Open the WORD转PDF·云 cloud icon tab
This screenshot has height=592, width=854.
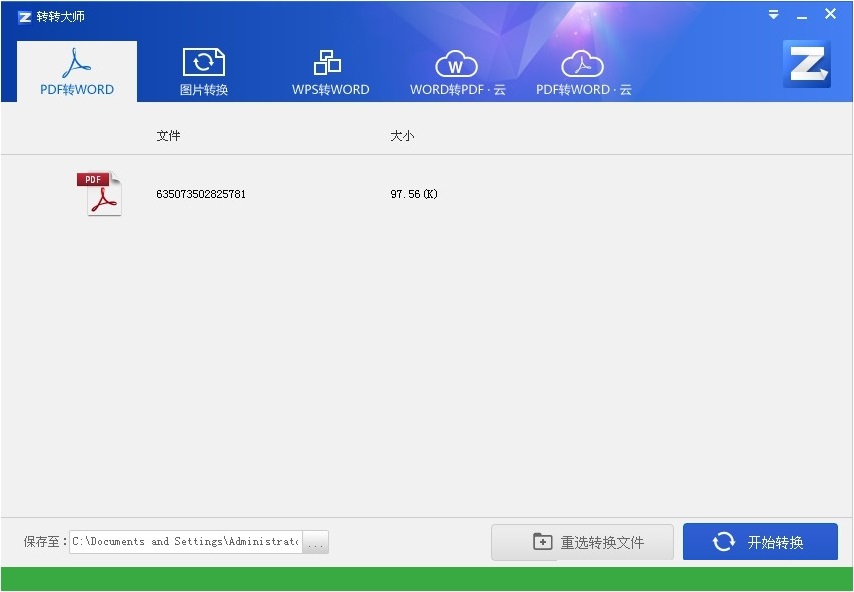pos(457,66)
